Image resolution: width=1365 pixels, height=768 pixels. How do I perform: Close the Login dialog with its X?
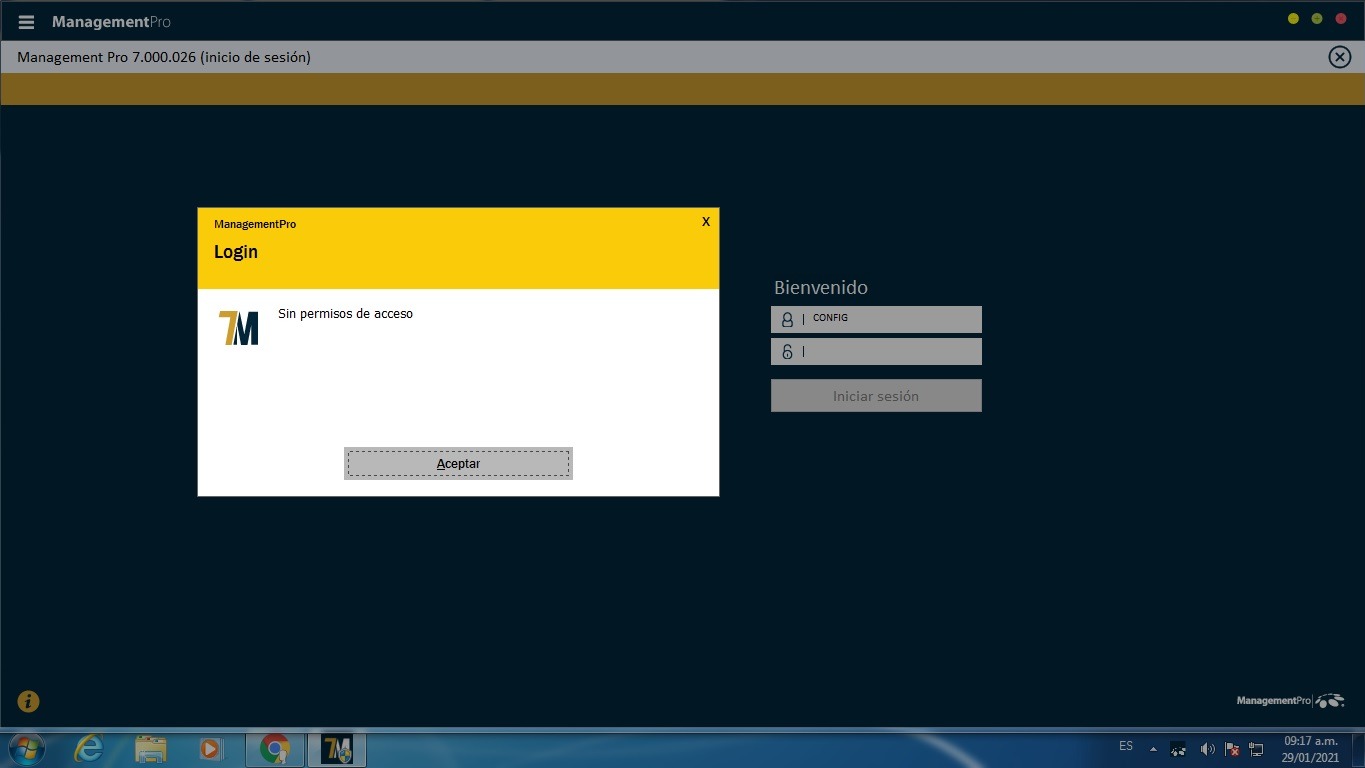tap(706, 222)
